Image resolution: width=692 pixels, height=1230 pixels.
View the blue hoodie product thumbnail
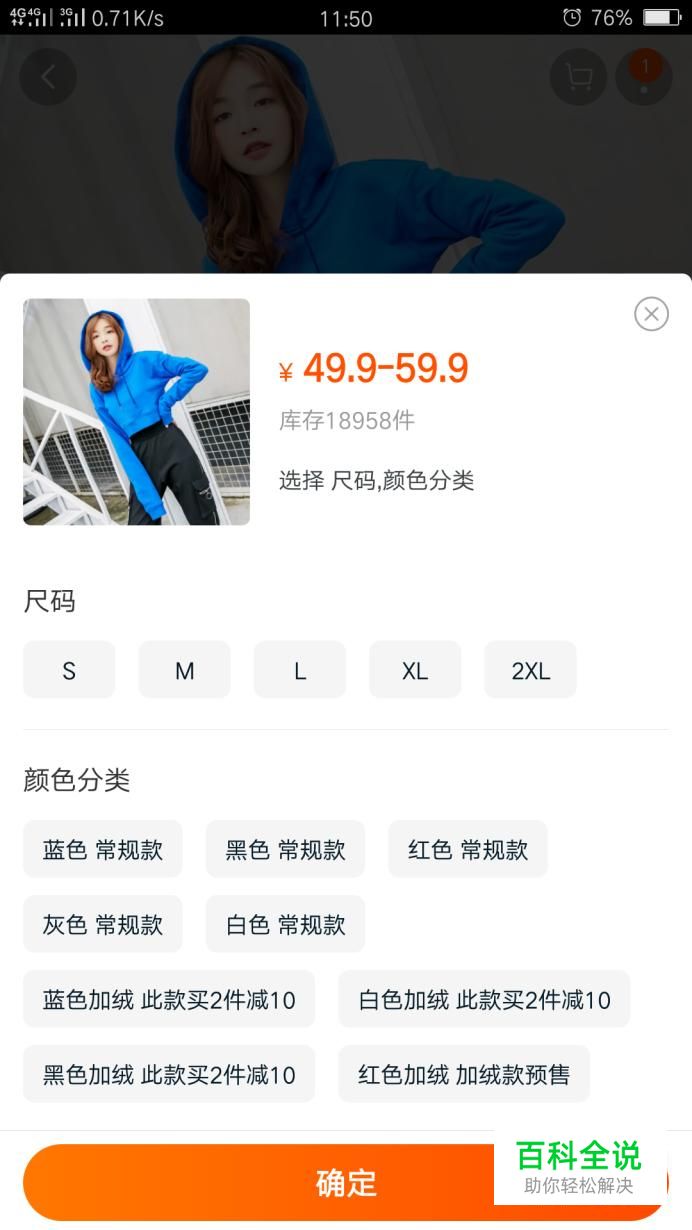[x=136, y=411]
